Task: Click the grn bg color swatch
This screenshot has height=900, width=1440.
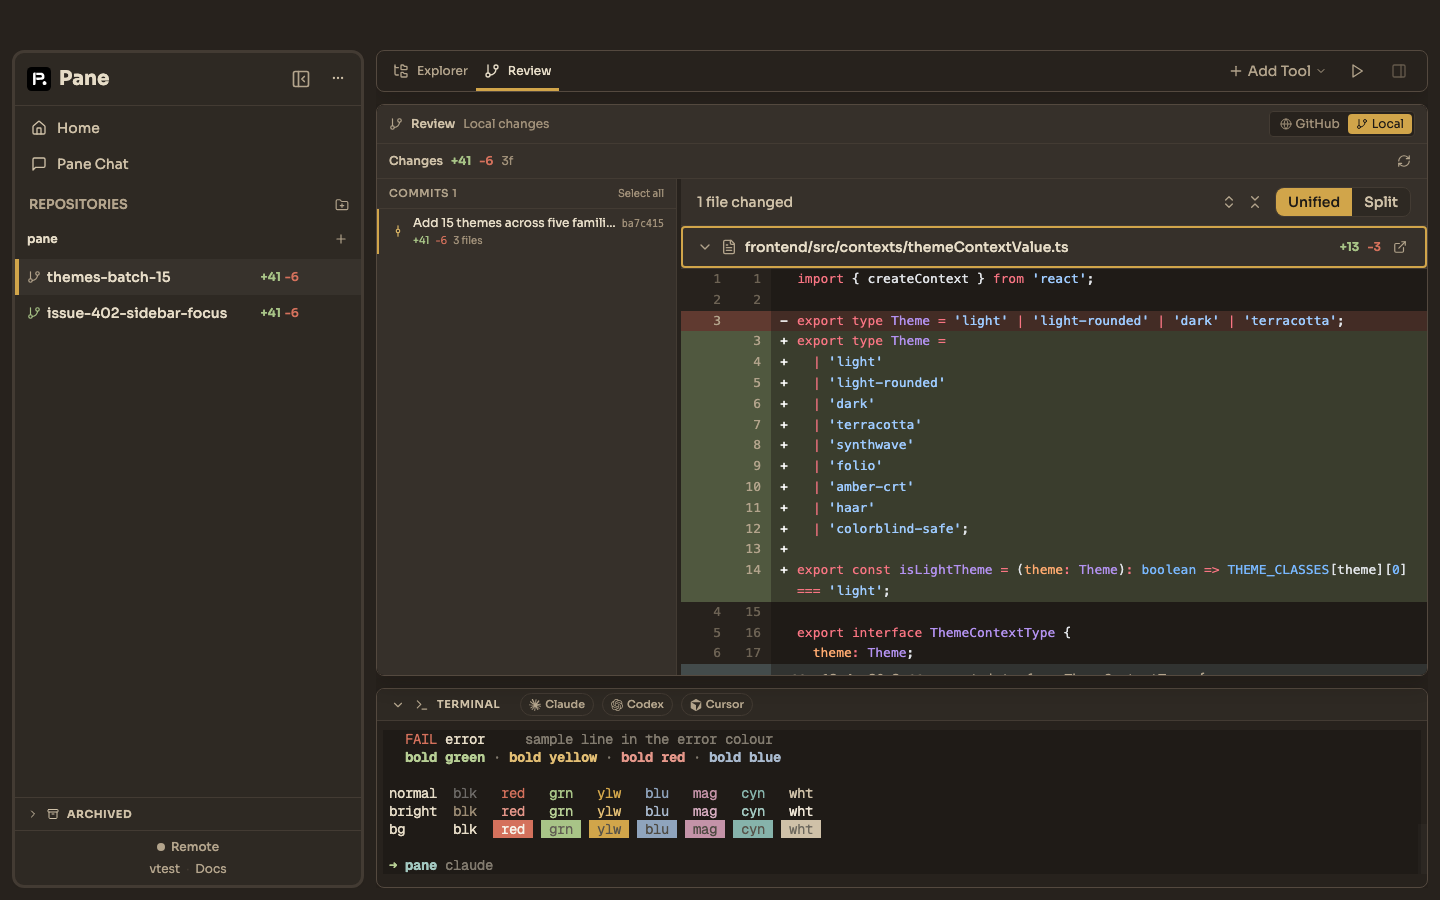Action: [x=561, y=830]
